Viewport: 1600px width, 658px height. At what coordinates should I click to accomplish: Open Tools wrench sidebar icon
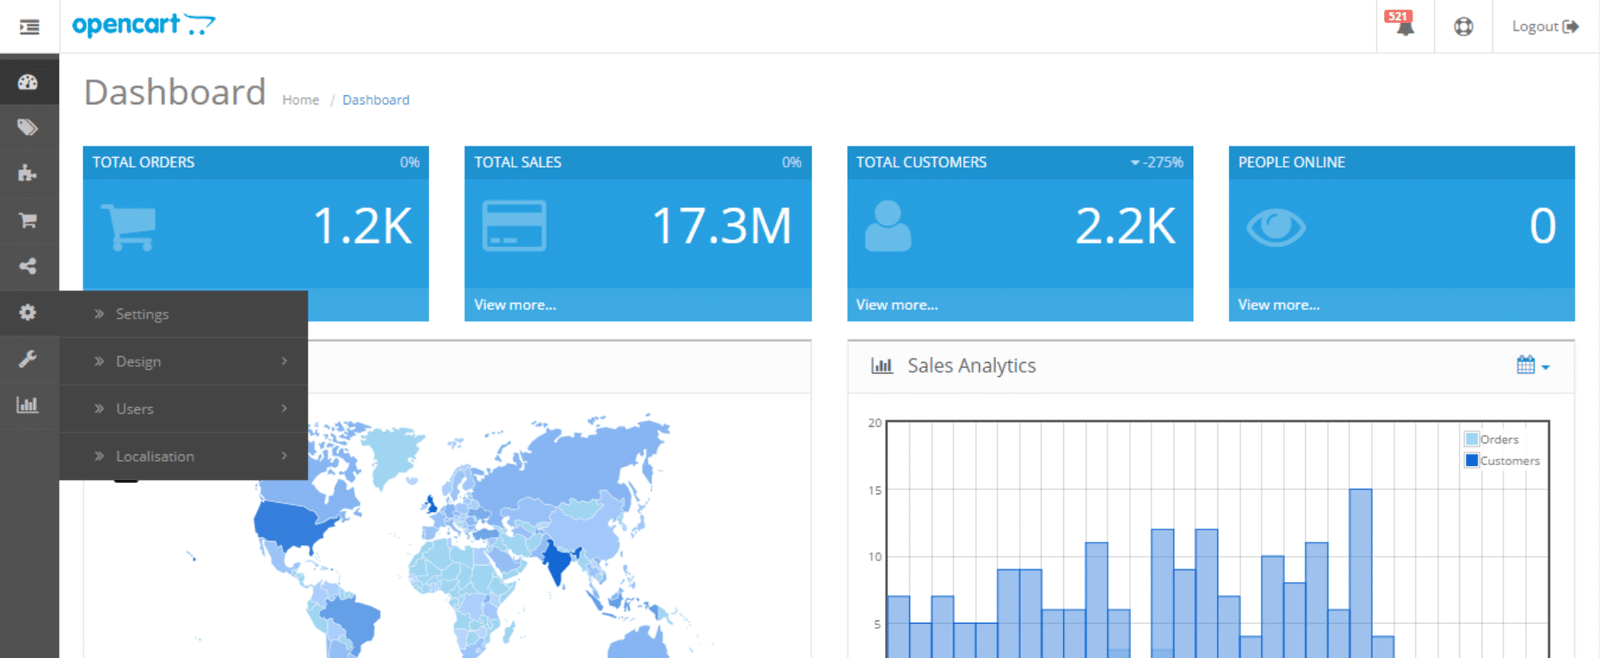28,359
